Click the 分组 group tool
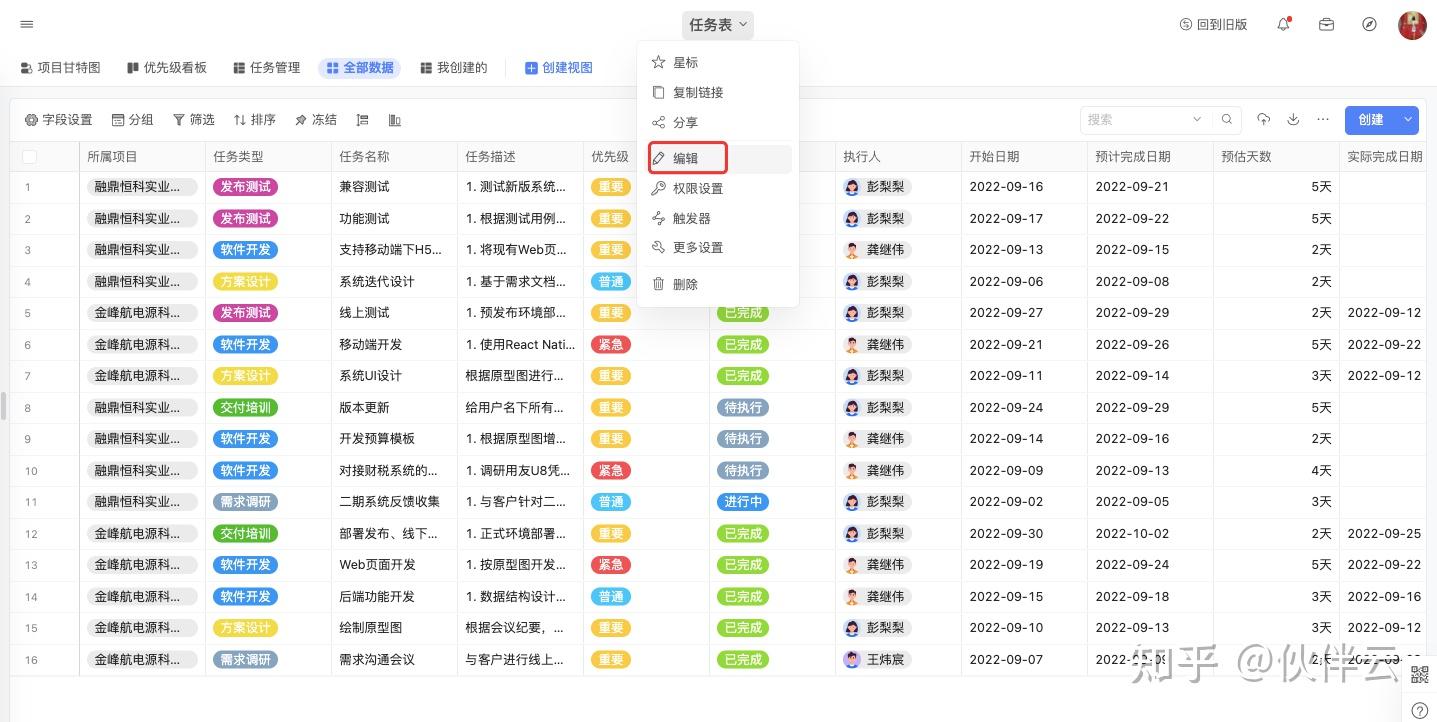The width and height of the screenshot is (1437, 722). tap(132, 120)
